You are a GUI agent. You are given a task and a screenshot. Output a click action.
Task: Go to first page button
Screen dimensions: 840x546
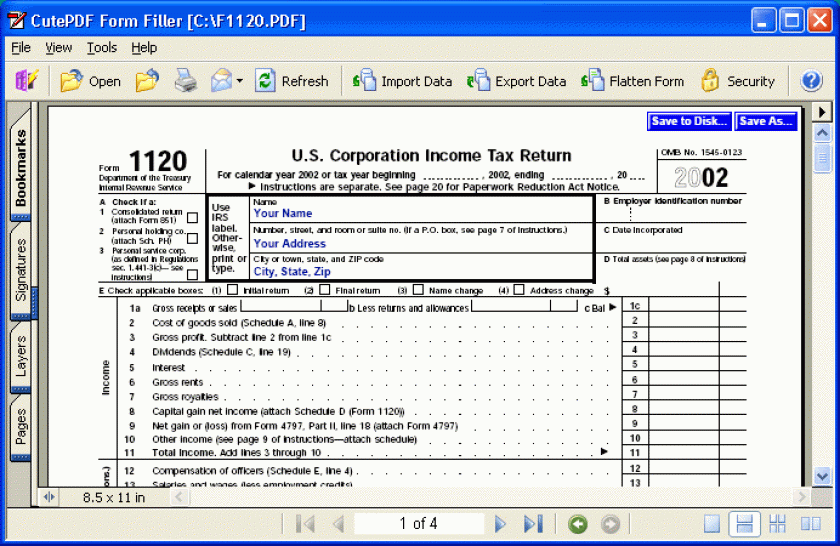tap(306, 523)
